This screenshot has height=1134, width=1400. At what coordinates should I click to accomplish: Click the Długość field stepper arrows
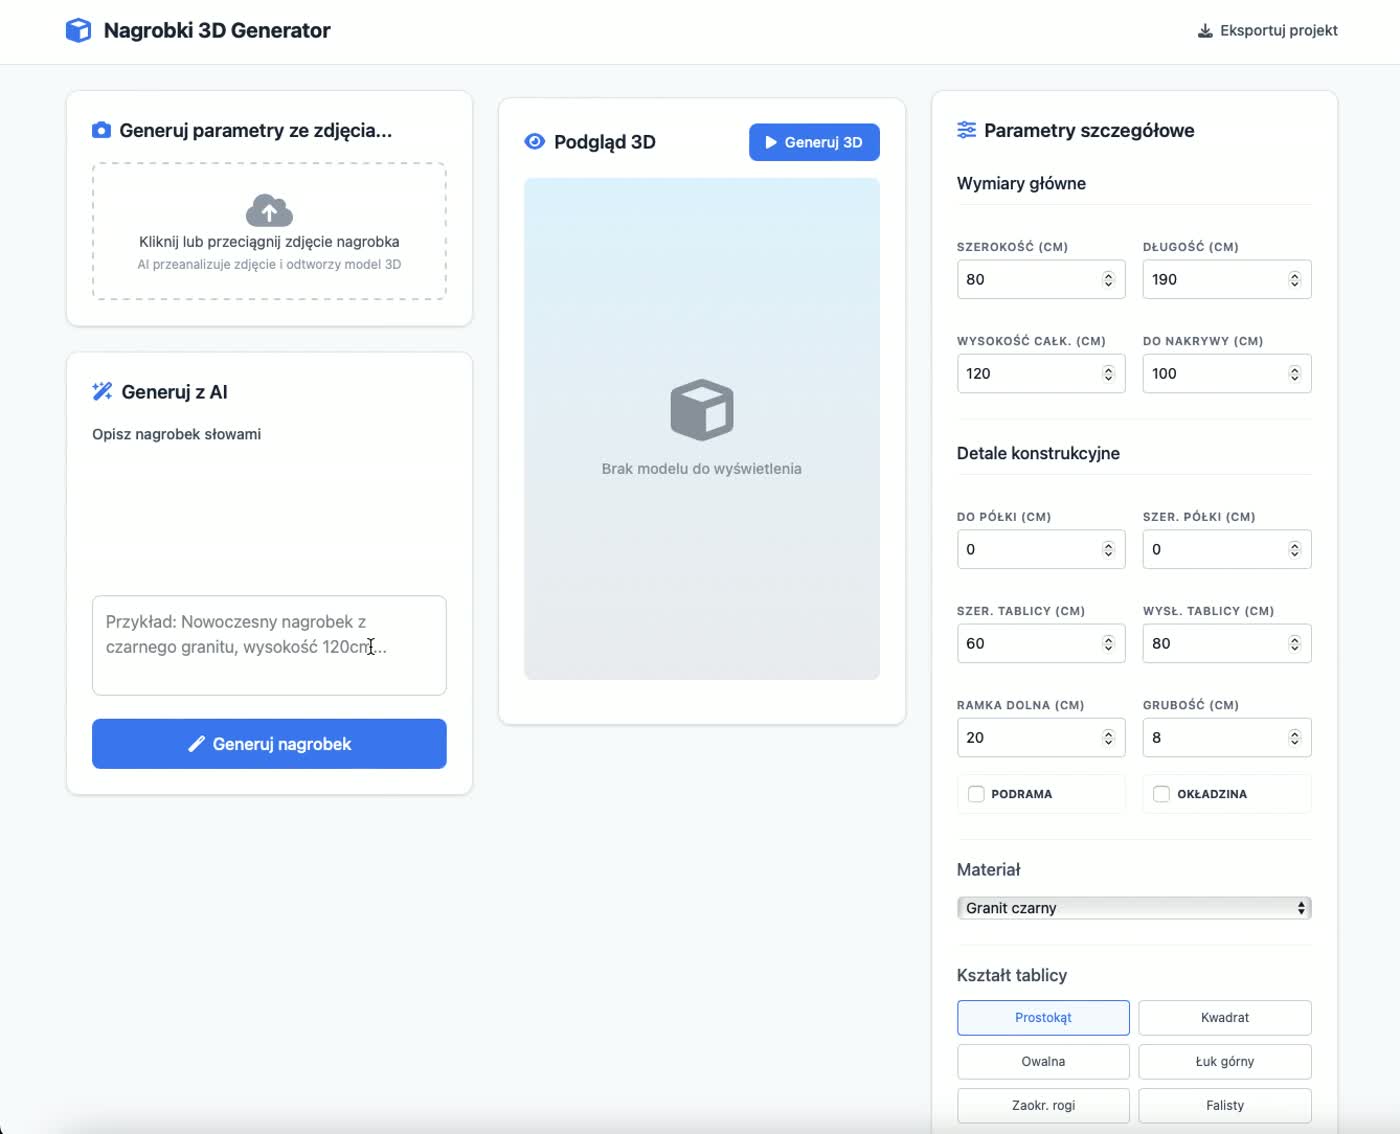point(1294,280)
